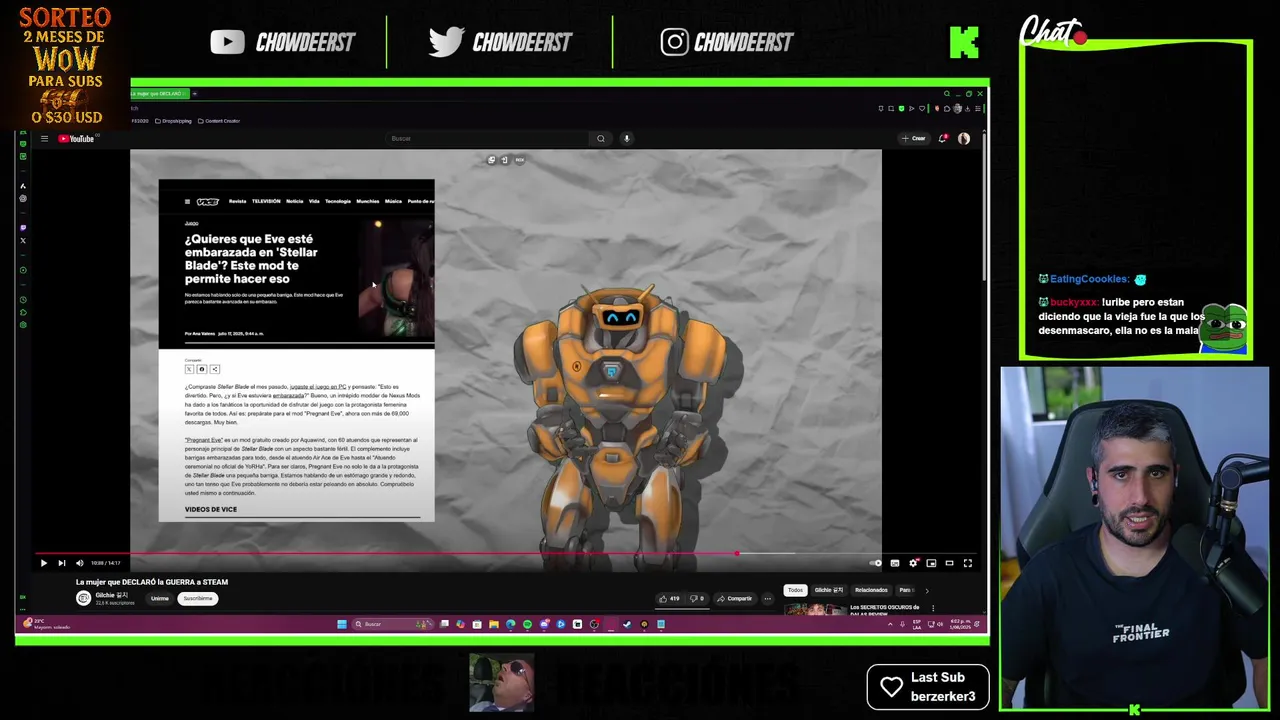Viewport: 1280px width, 720px height.
Task: Play the YouTube video
Action: (43, 563)
